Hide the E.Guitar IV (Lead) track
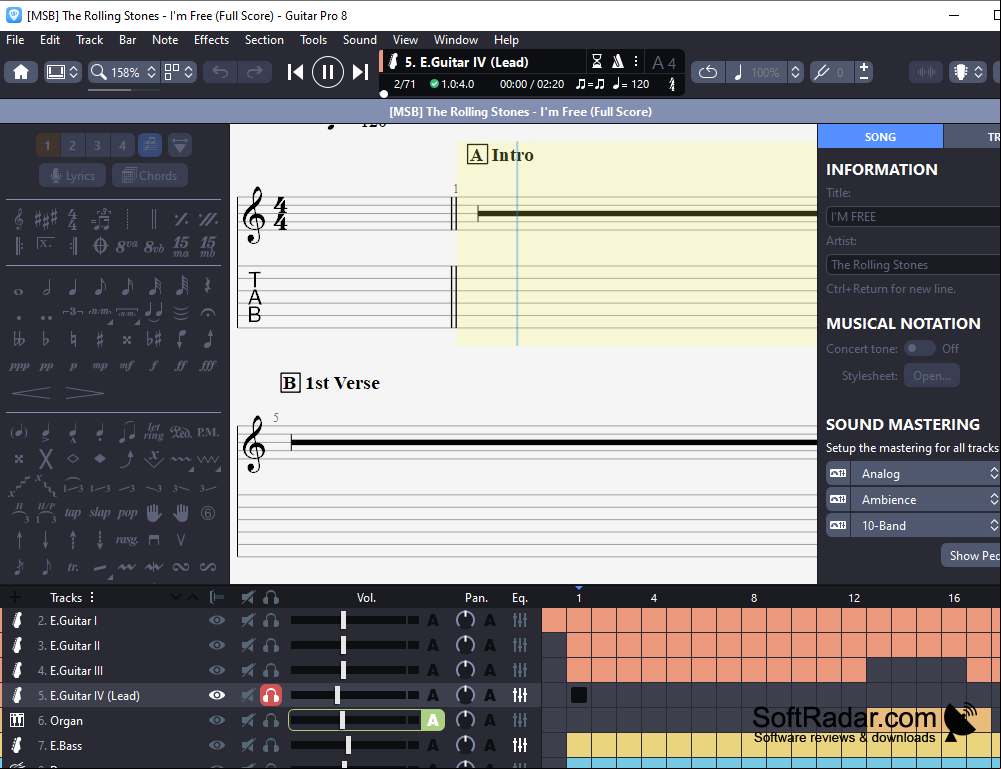The image size is (1001, 769). 217,695
